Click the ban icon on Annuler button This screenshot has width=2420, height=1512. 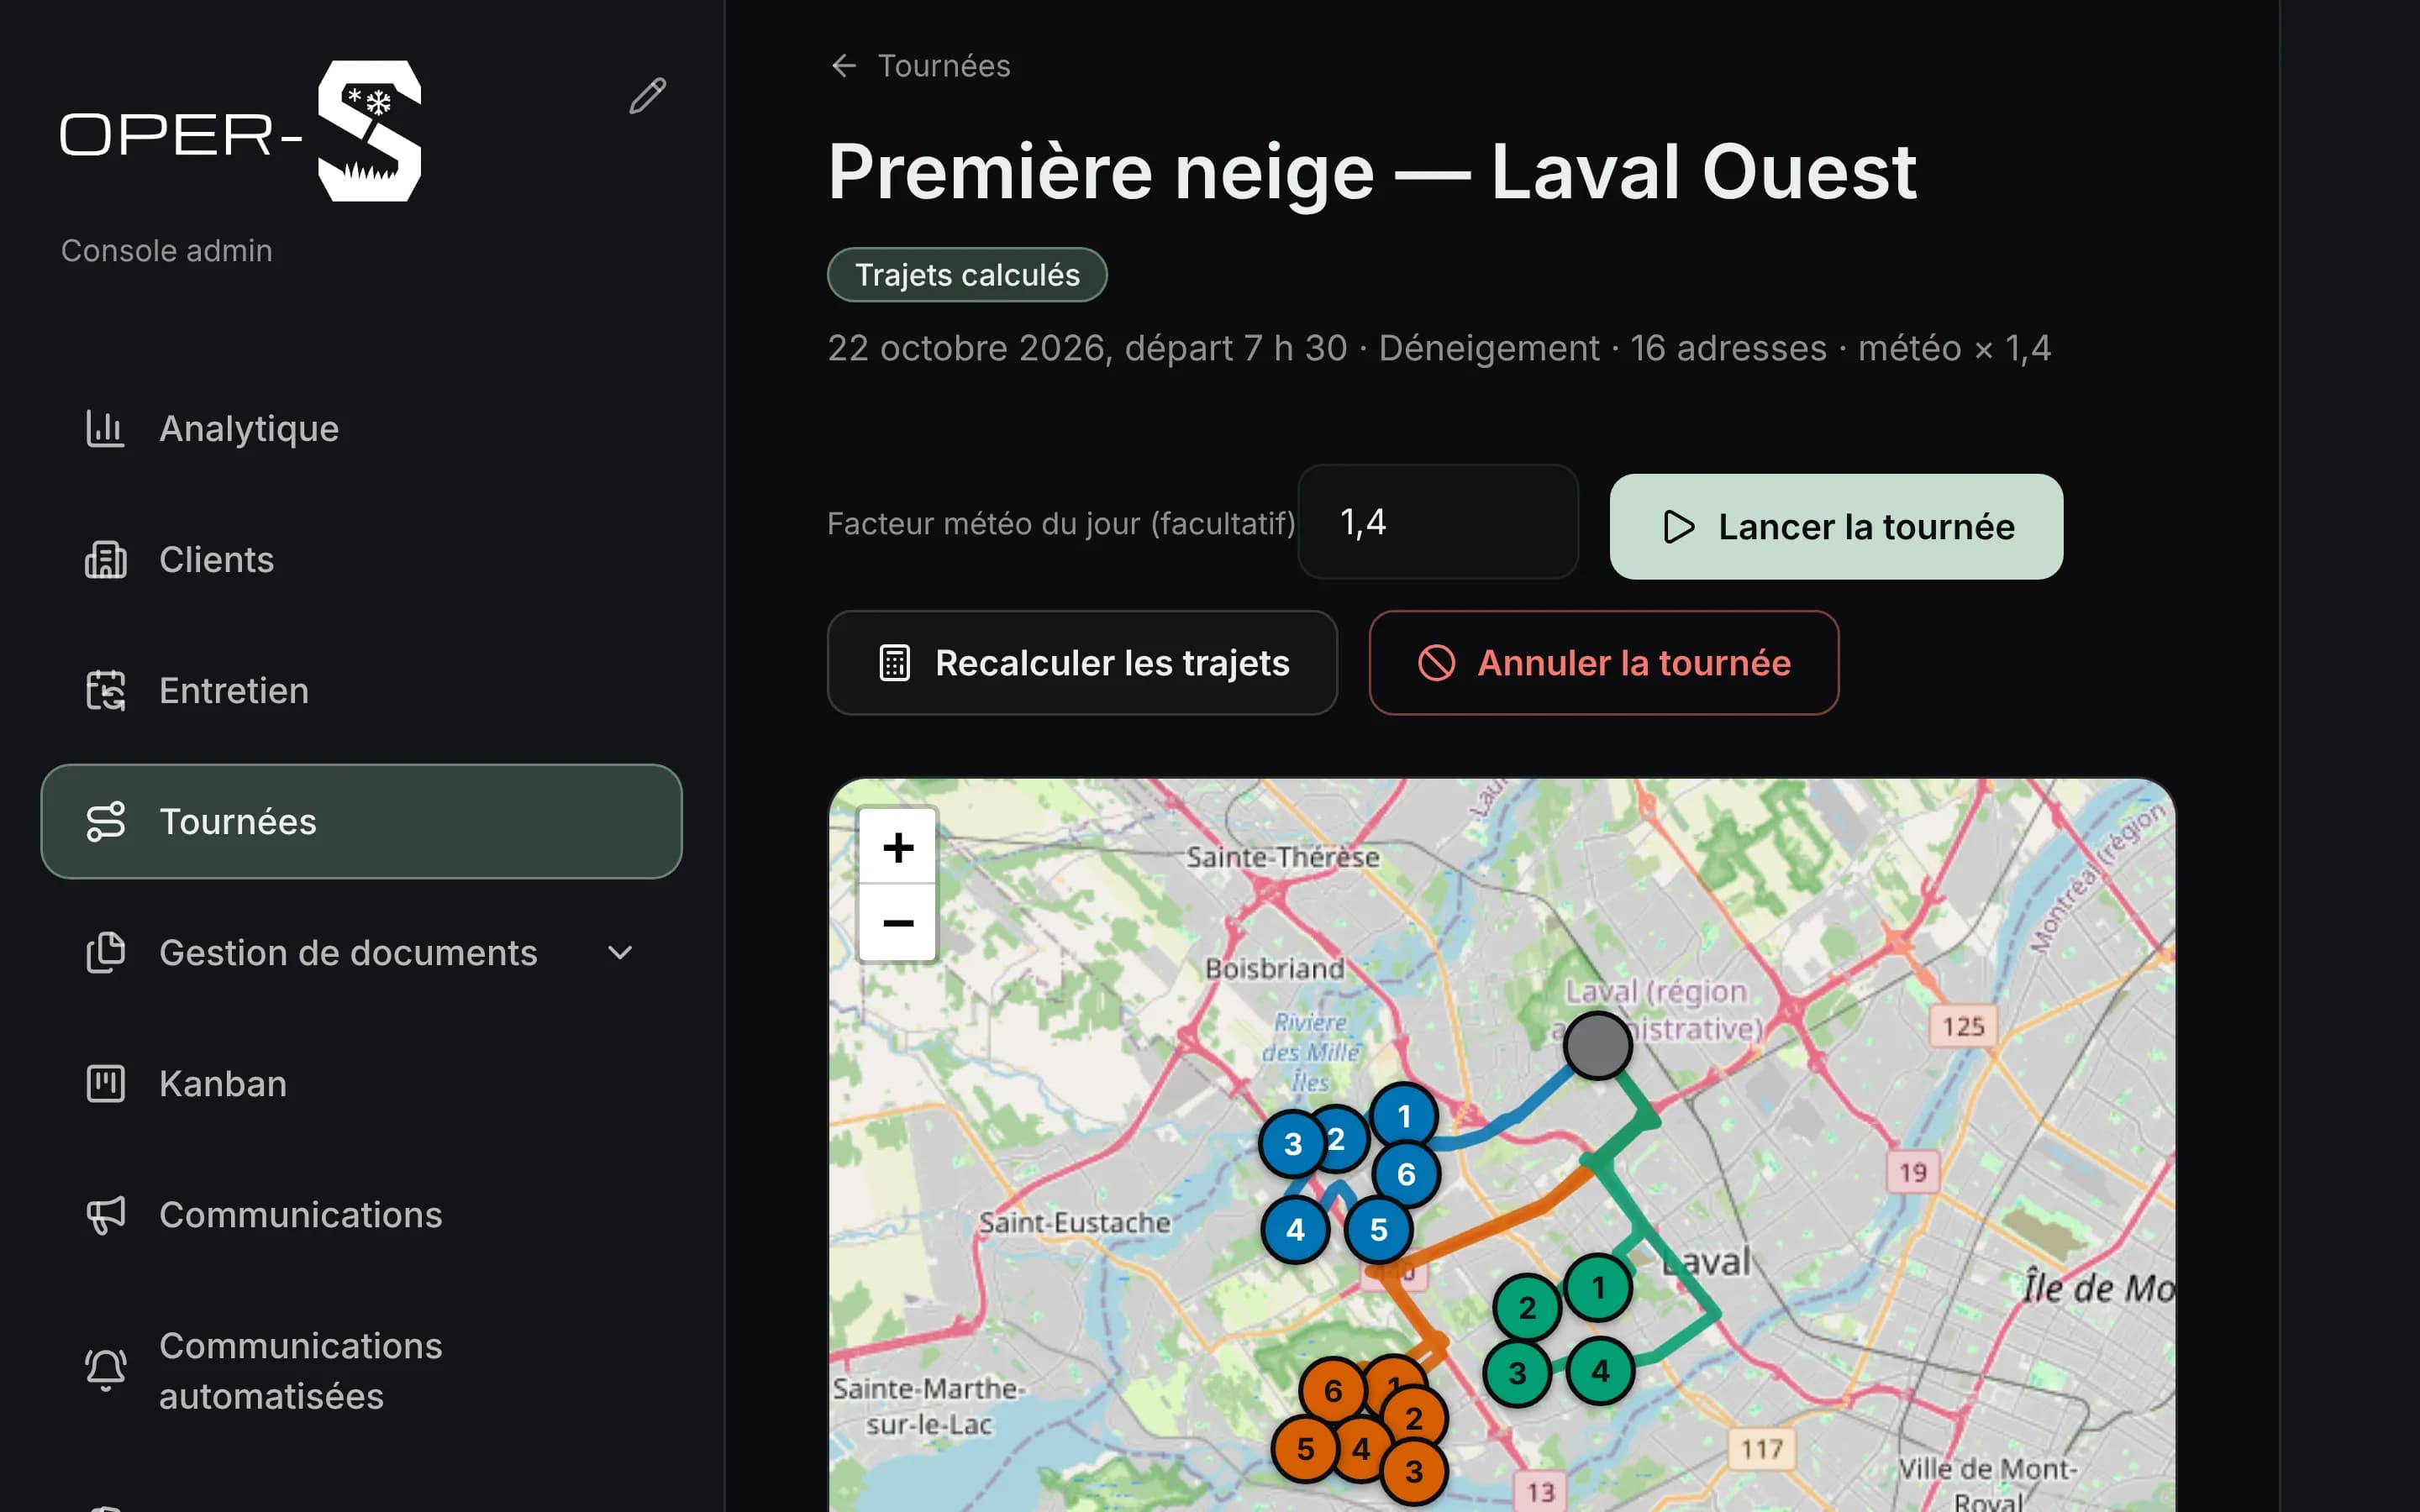pos(1436,663)
